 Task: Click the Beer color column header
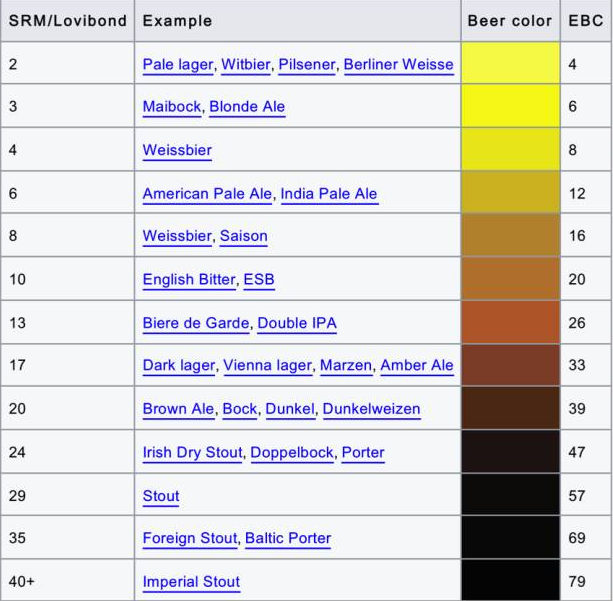(x=511, y=21)
